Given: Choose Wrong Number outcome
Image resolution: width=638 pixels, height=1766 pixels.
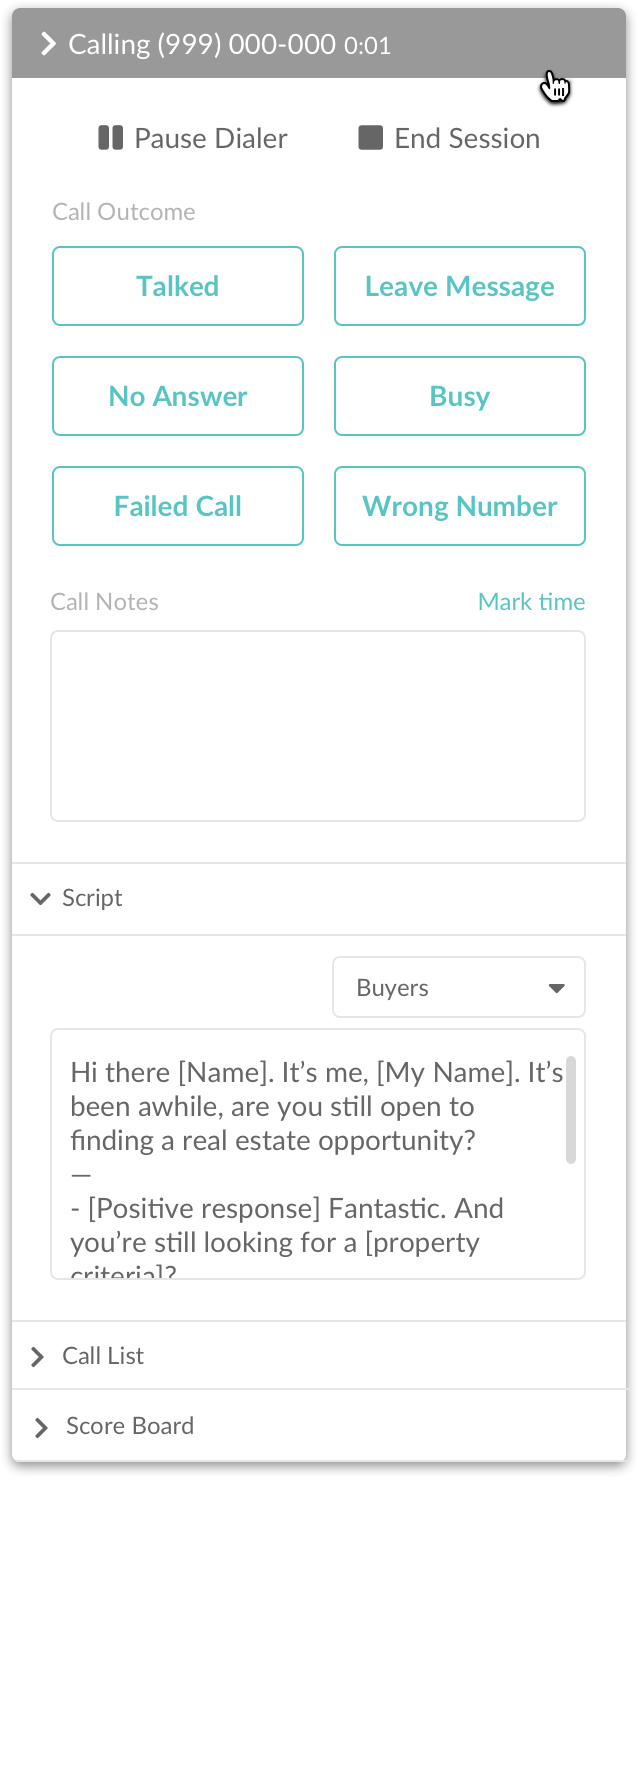Looking at the screenshot, I should [x=460, y=506].
